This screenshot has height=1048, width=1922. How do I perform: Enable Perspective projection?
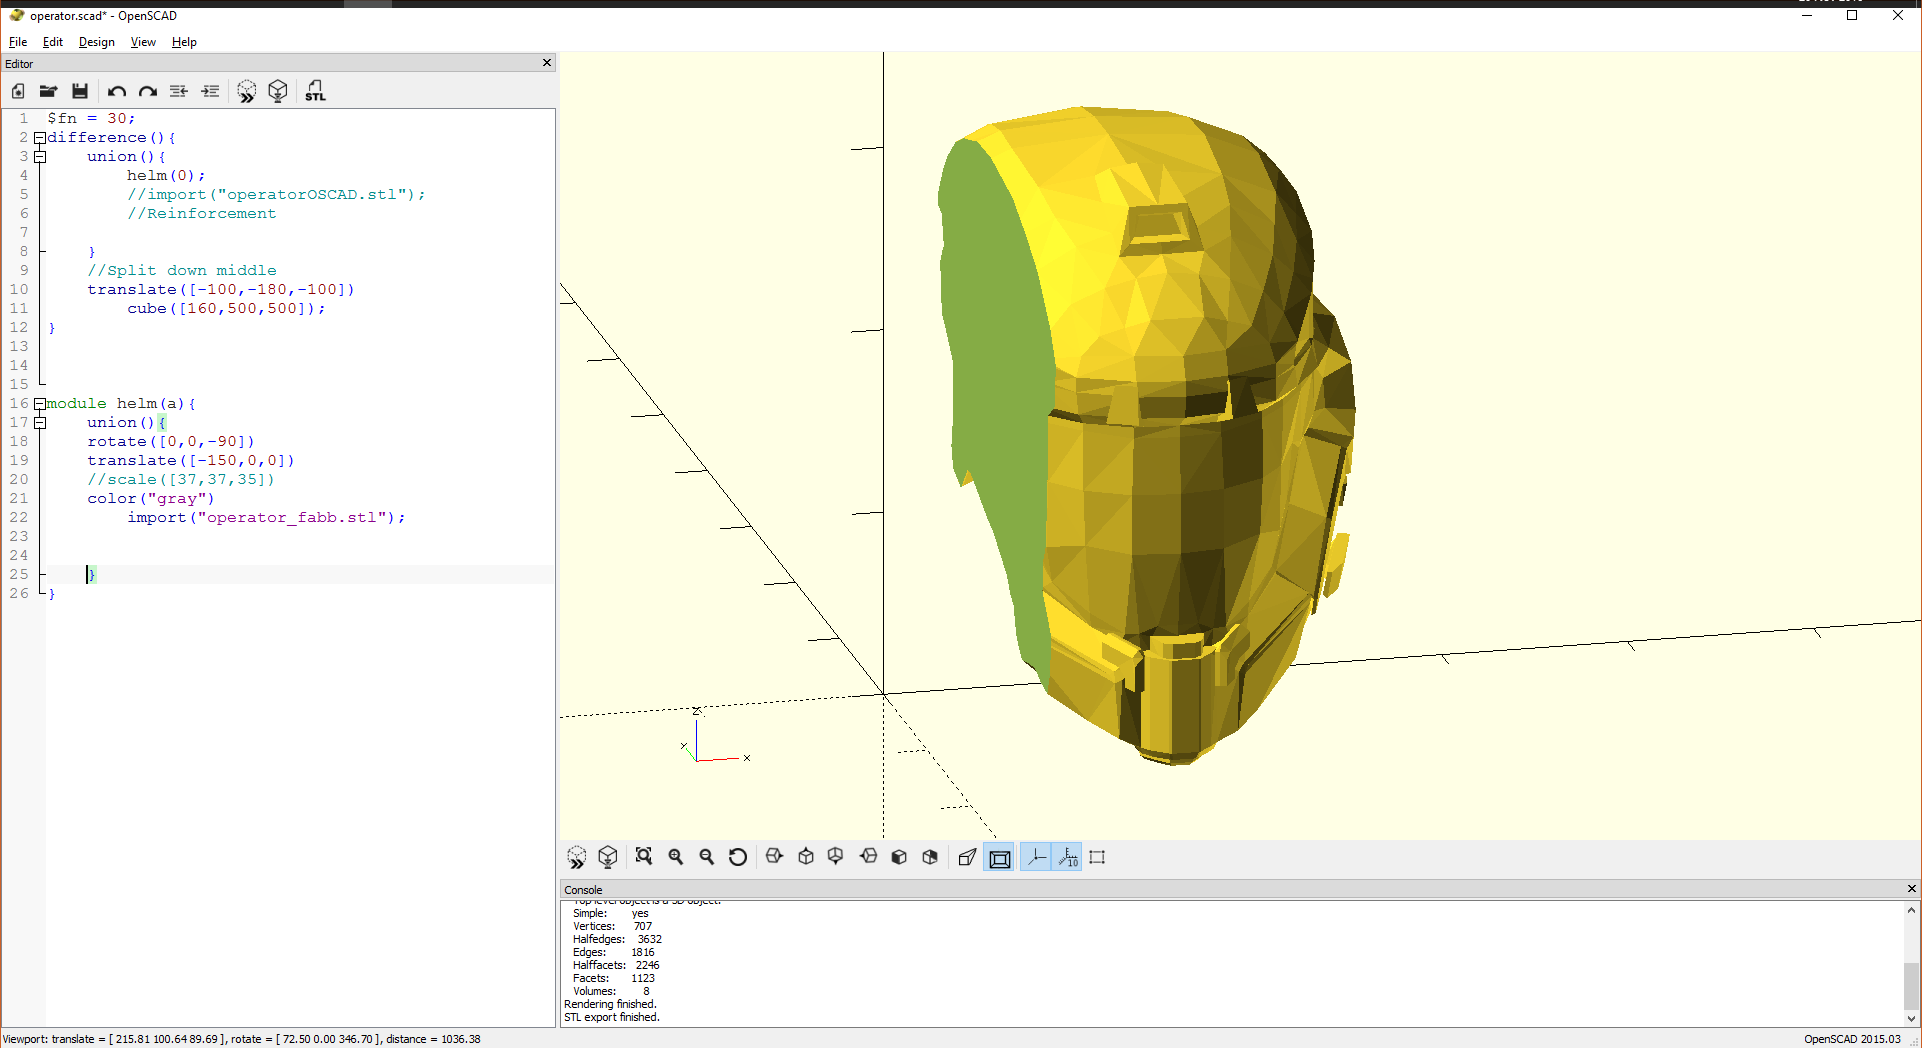coord(967,857)
